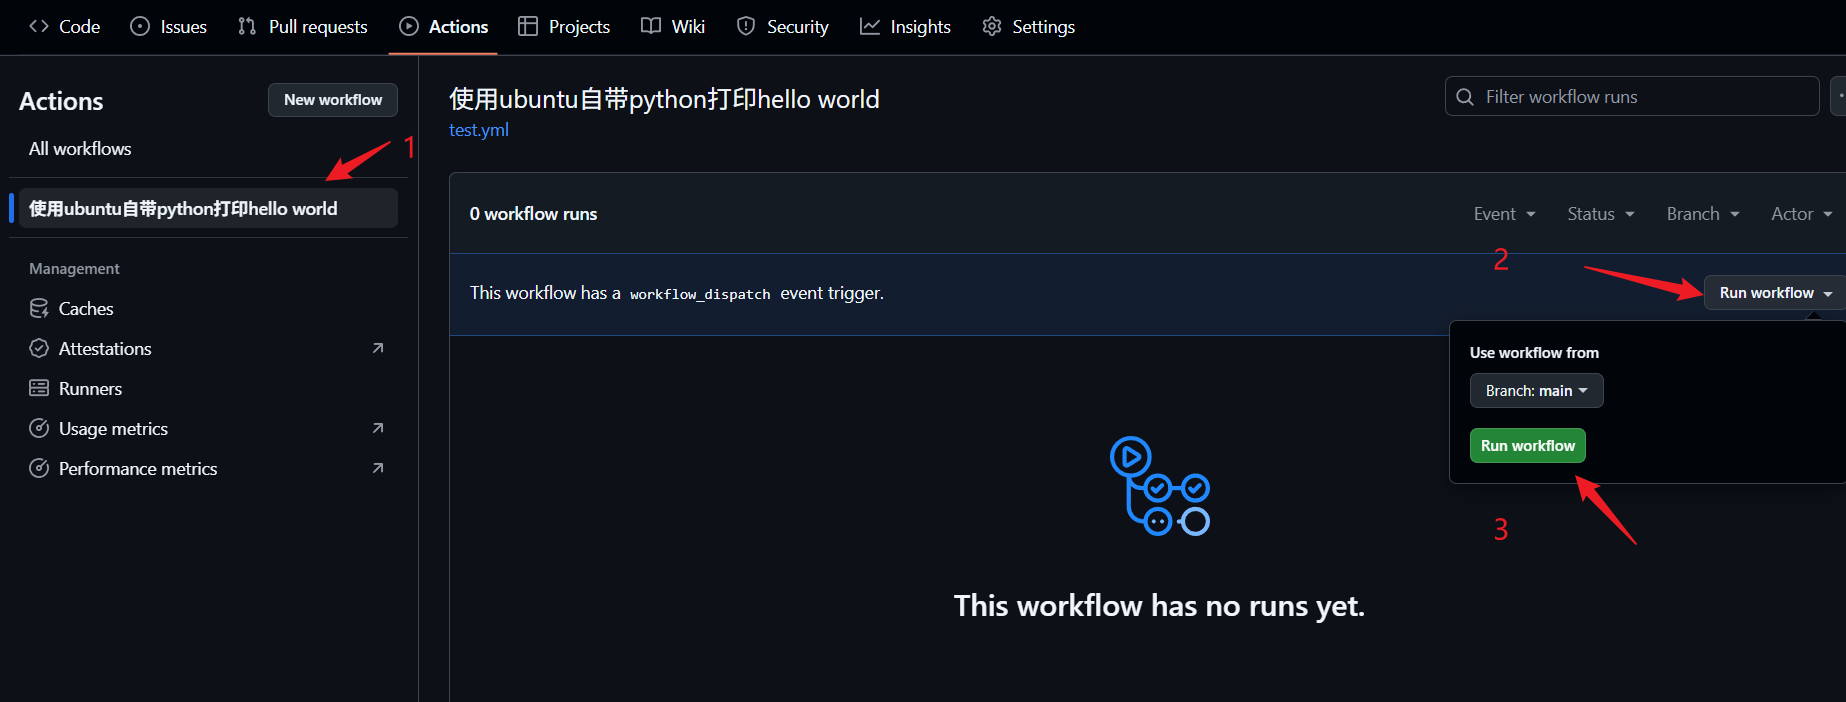Expand the Actor filter dropdown
The image size is (1846, 702).
click(1801, 214)
